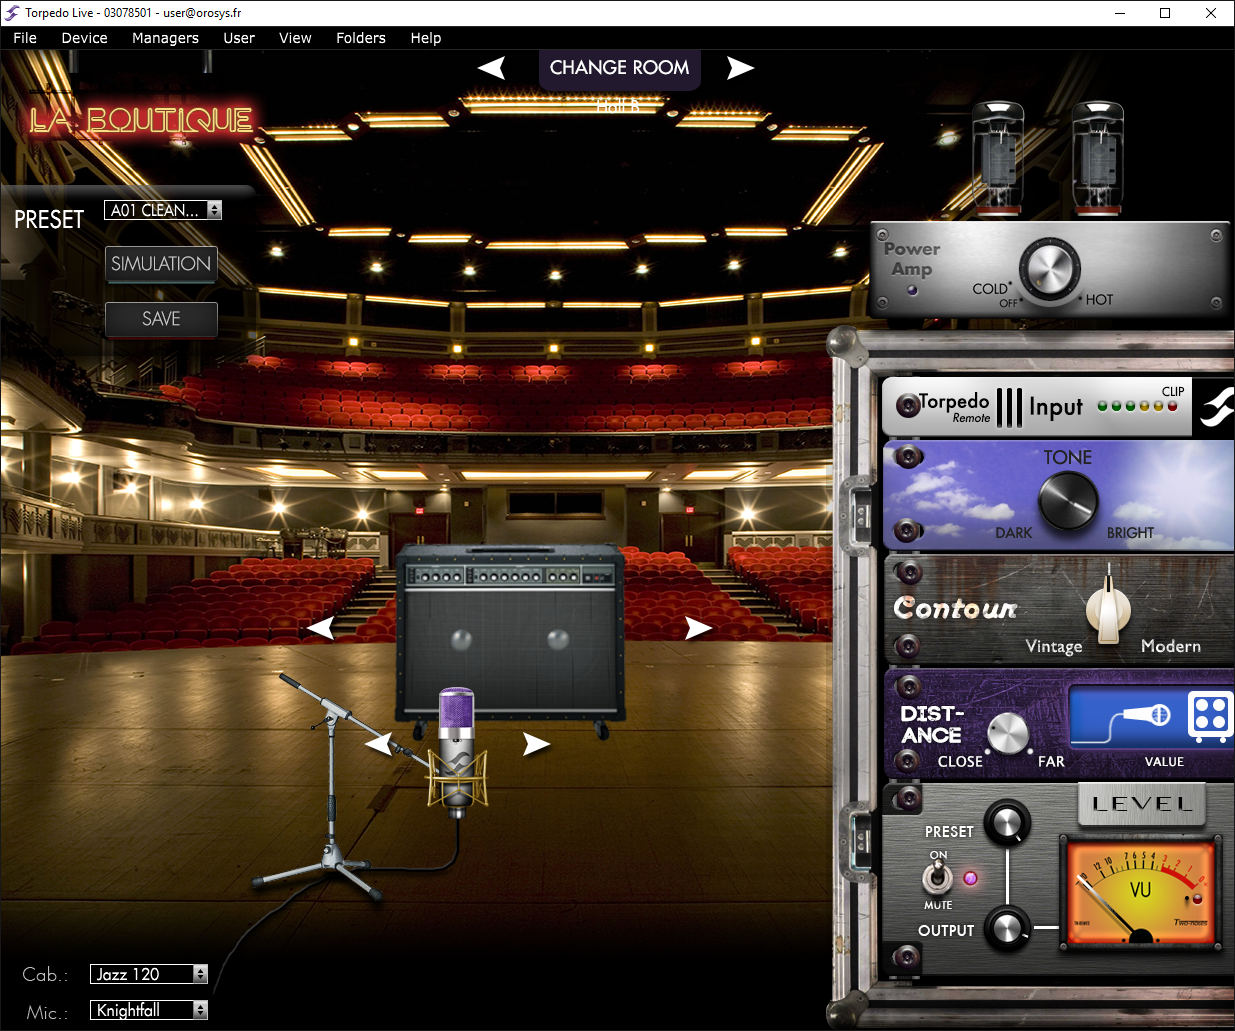Open the Preset A01 CLEAN dropdown
This screenshot has height=1031, width=1235.
tap(214, 210)
